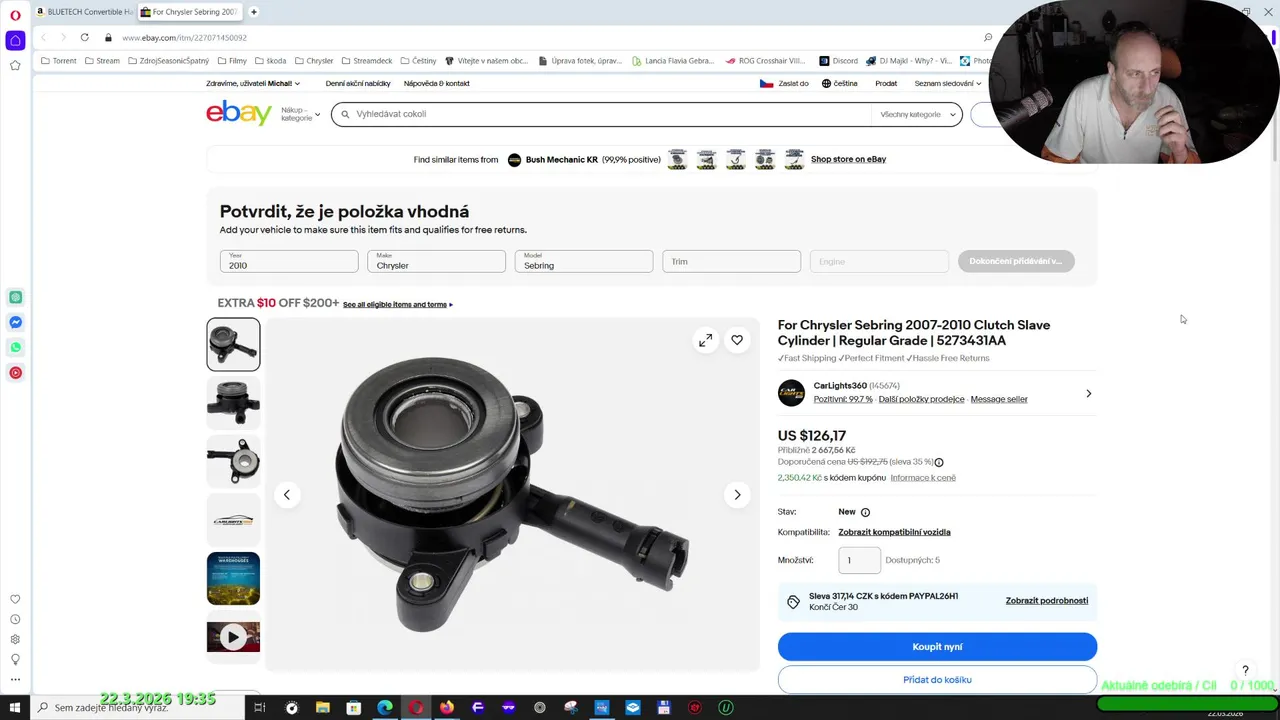Open sidebar settings gear icon
1280x720 pixels.
(x=15, y=639)
